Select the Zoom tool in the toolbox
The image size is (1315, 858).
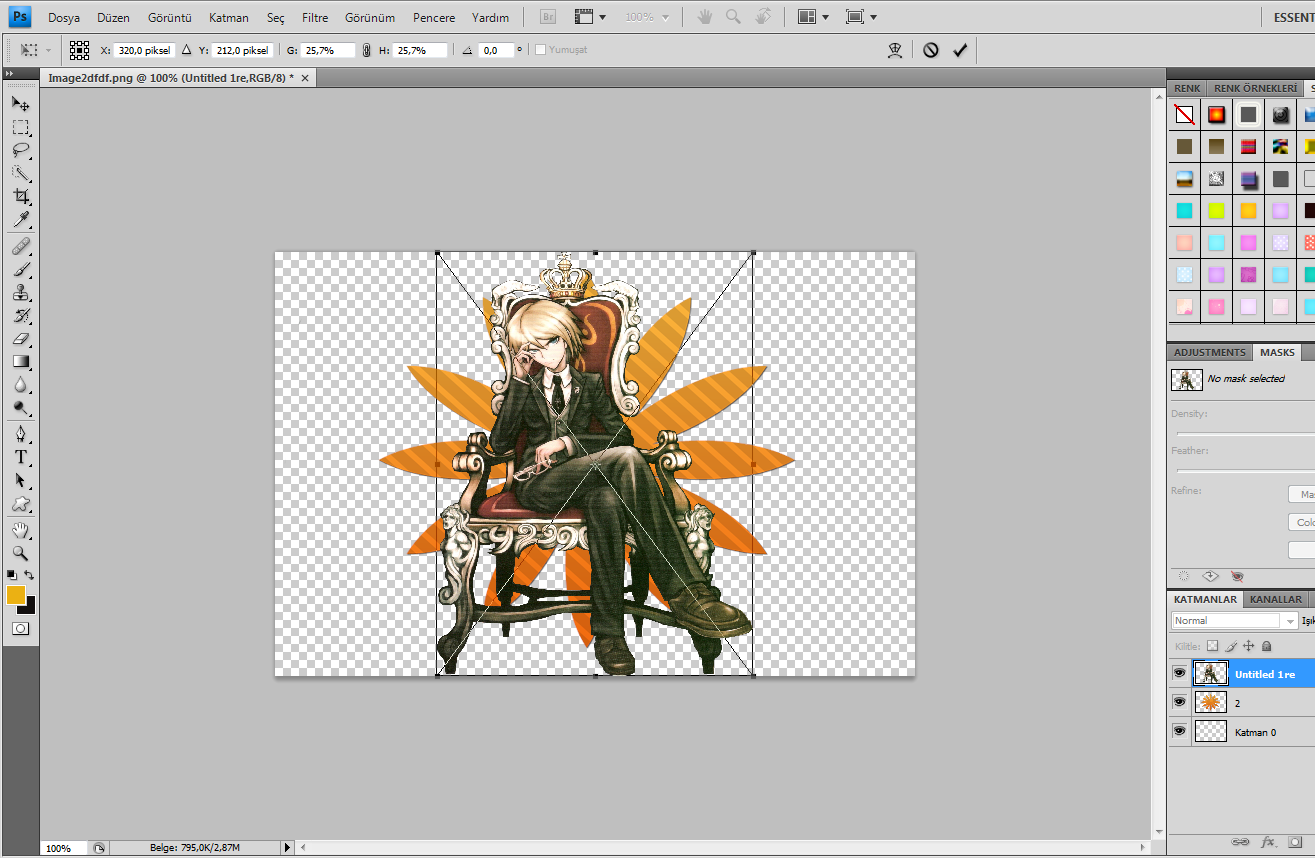pyautogui.click(x=21, y=552)
